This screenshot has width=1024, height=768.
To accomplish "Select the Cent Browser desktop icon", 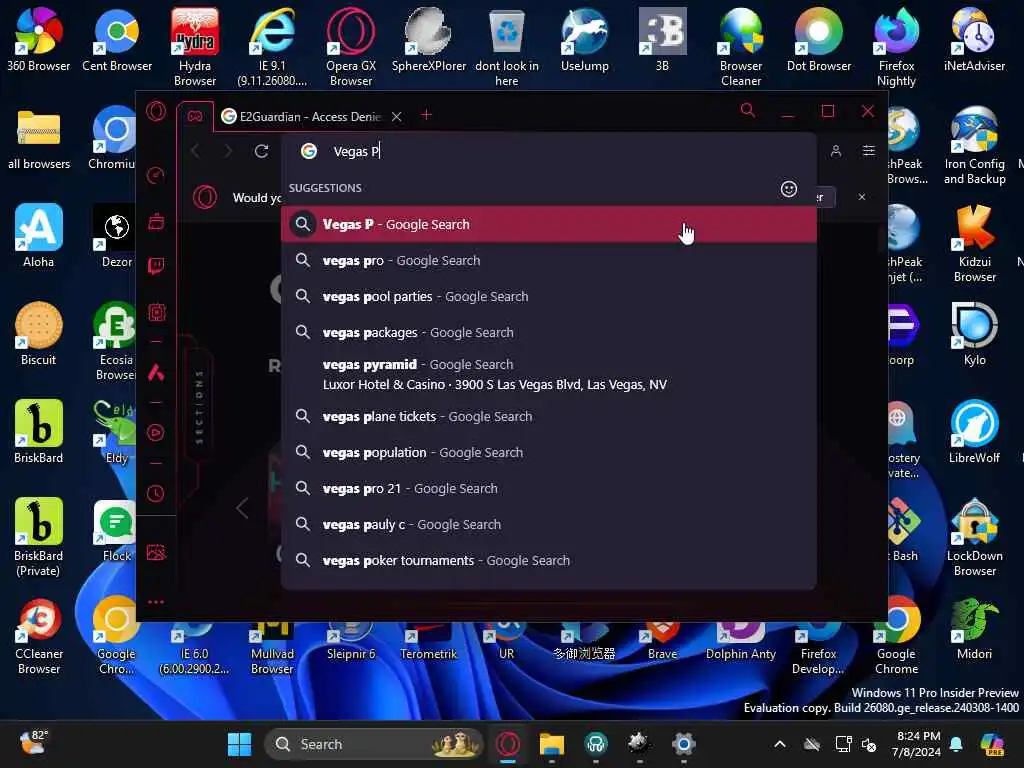I will (x=117, y=39).
